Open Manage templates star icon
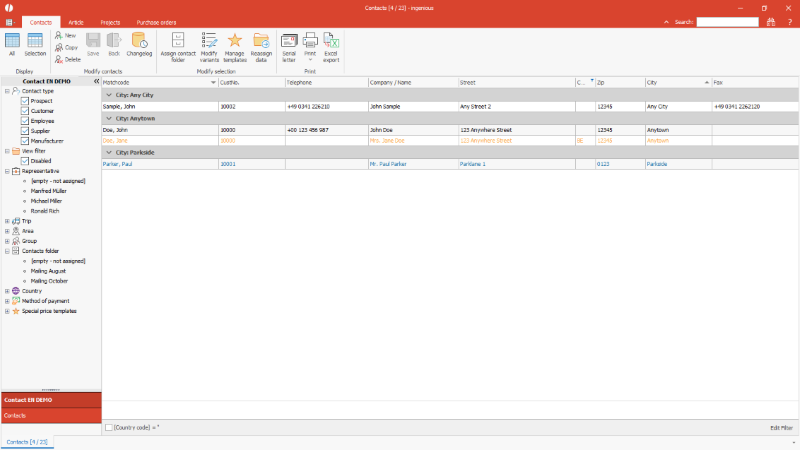 (235, 42)
